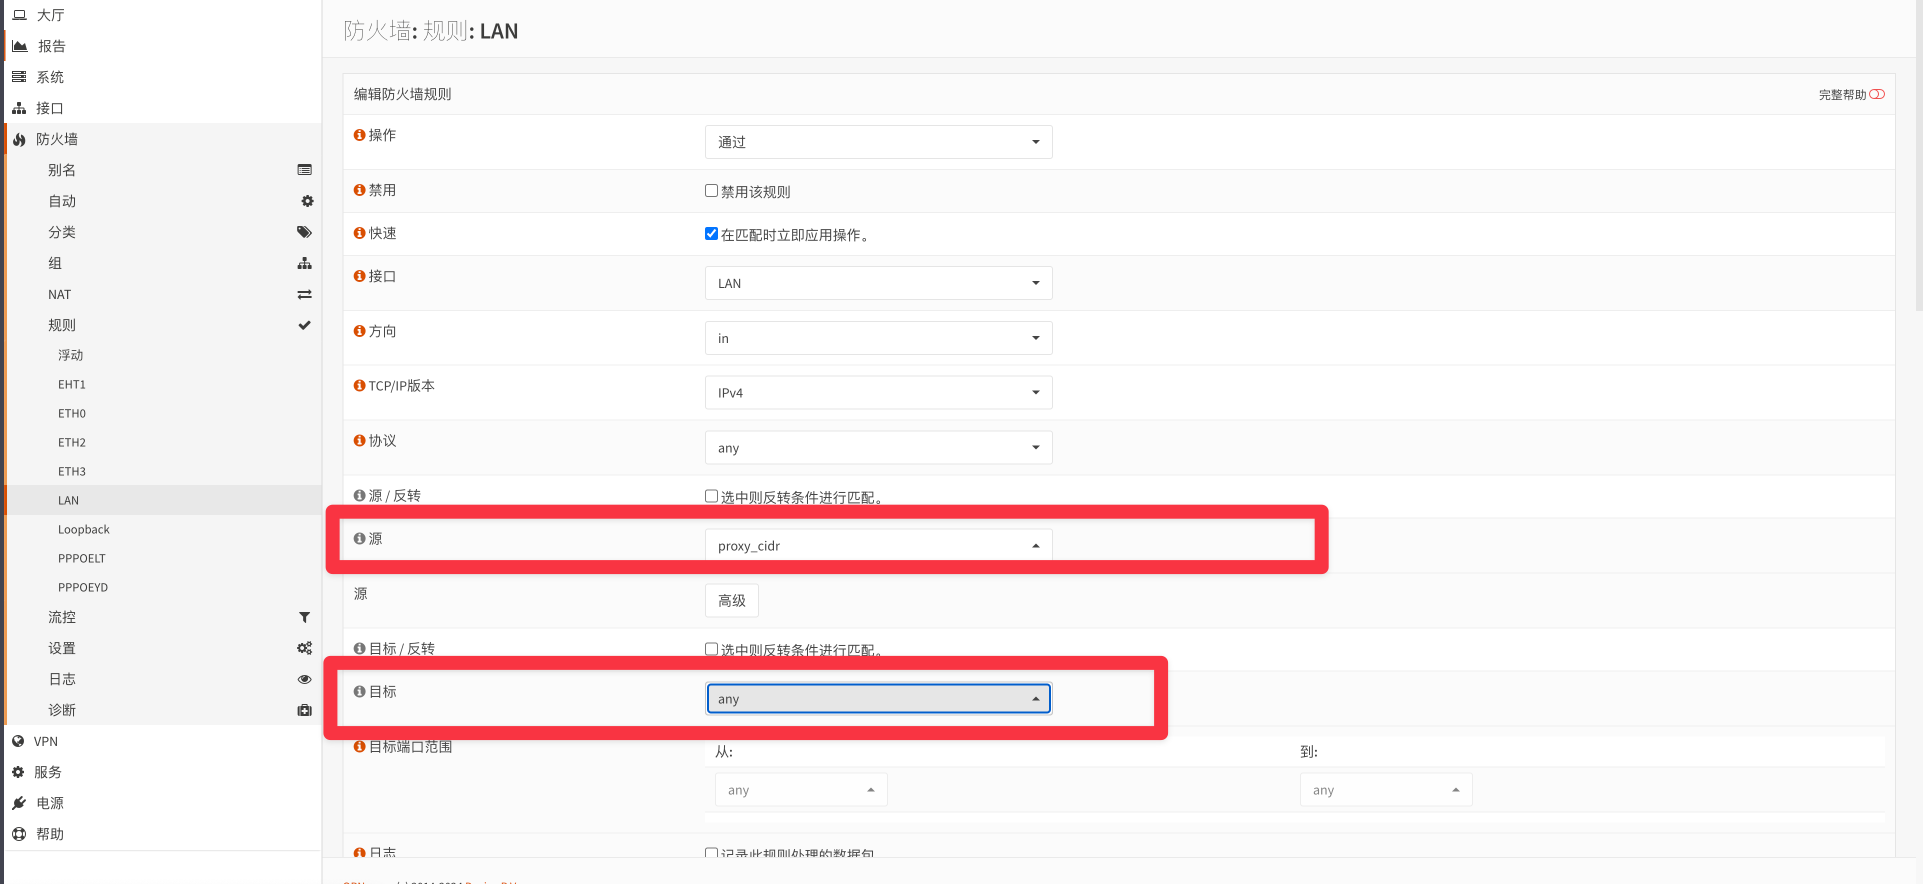
Task: Click the flame icon next to 防火墙
Action: pyautogui.click(x=19, y=139)
